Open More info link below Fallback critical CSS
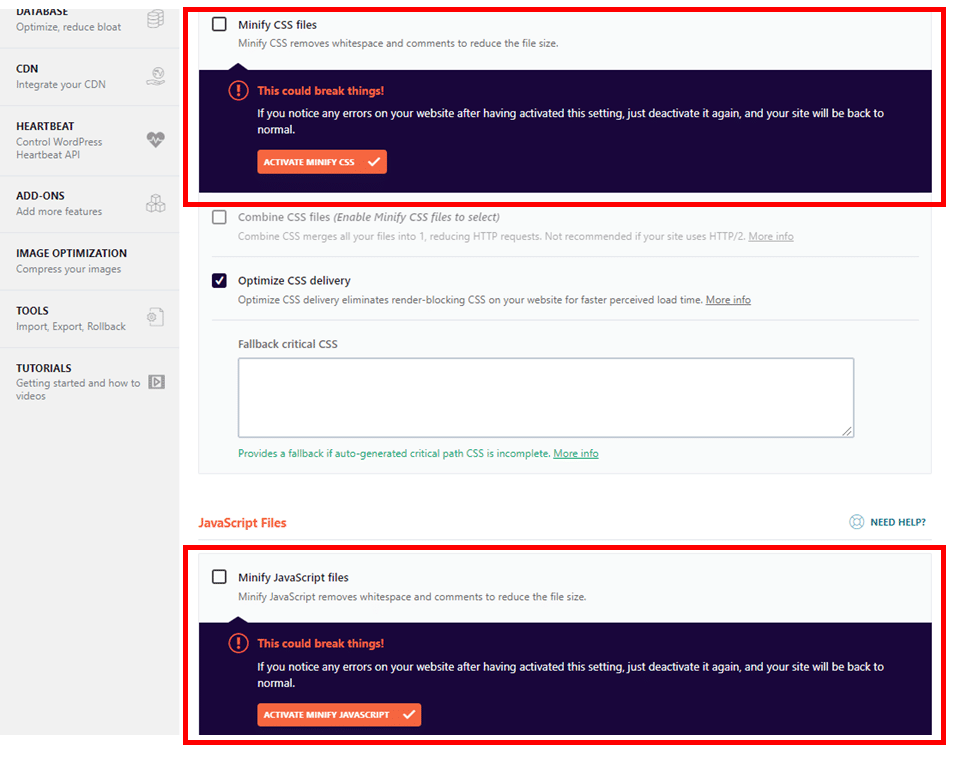The height and width of the screenshot is (763, 957). (576, 454)
